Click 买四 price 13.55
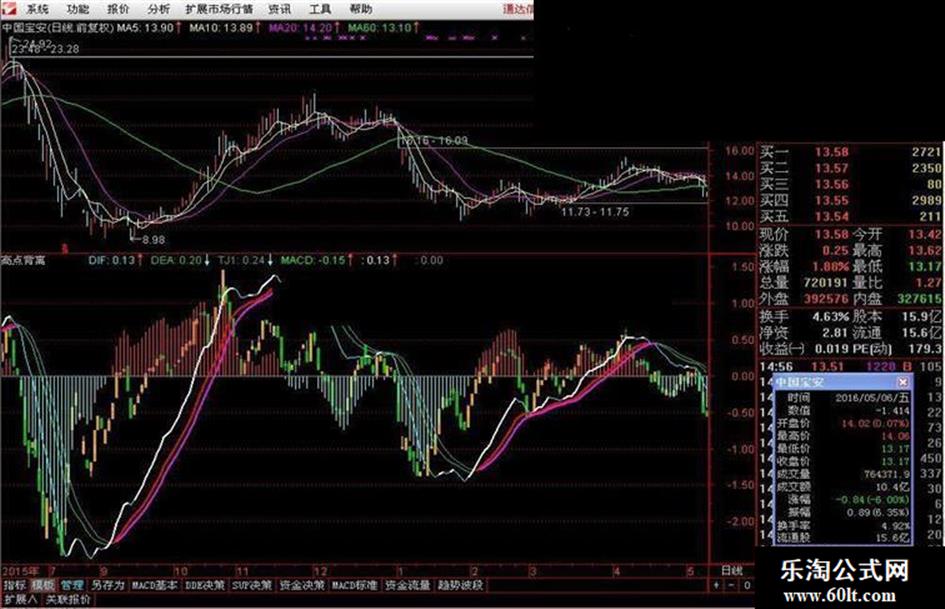The width and height of the screenshot is (945, 609). (832, 200)
